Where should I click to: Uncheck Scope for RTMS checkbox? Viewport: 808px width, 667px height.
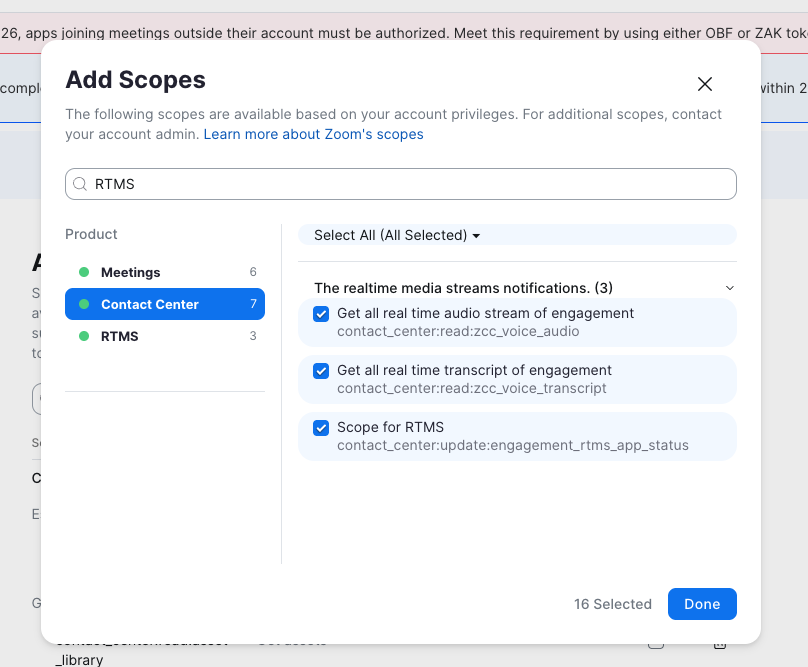tap(321, 428)
